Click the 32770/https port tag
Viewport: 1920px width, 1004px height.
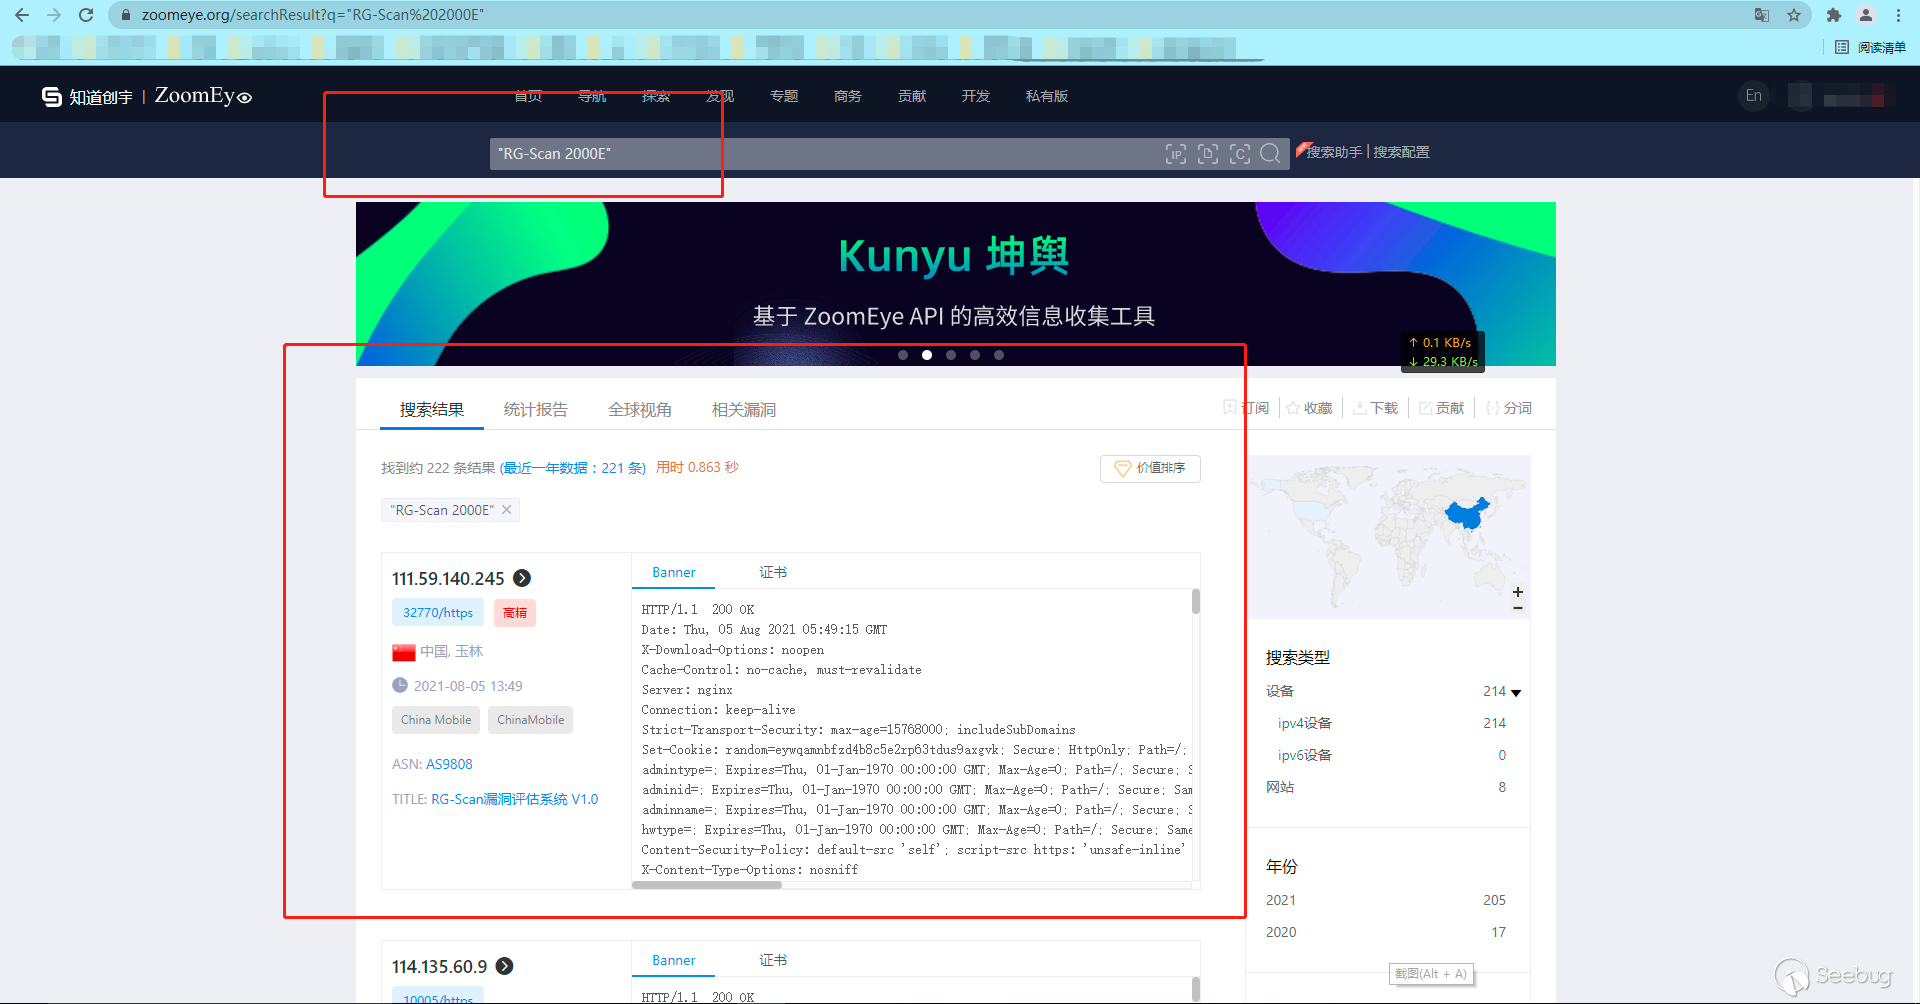(x=438, y=613)
